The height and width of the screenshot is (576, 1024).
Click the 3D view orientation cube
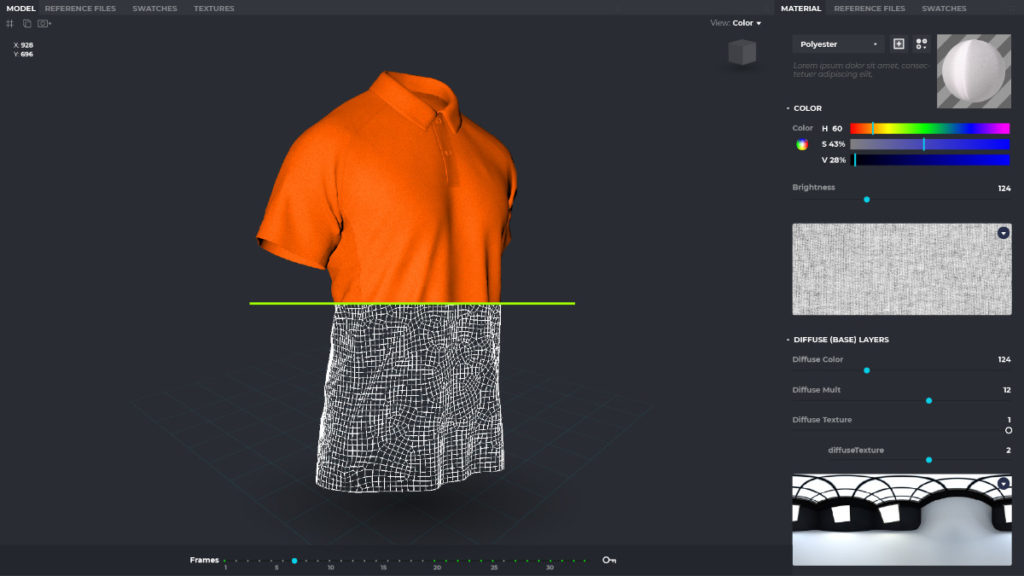pos(742,52)
